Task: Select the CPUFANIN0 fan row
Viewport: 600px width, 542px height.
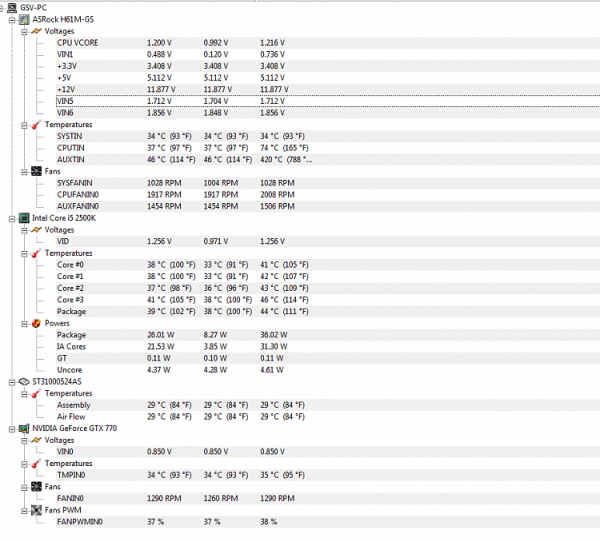Action: [x=328, y=194]
